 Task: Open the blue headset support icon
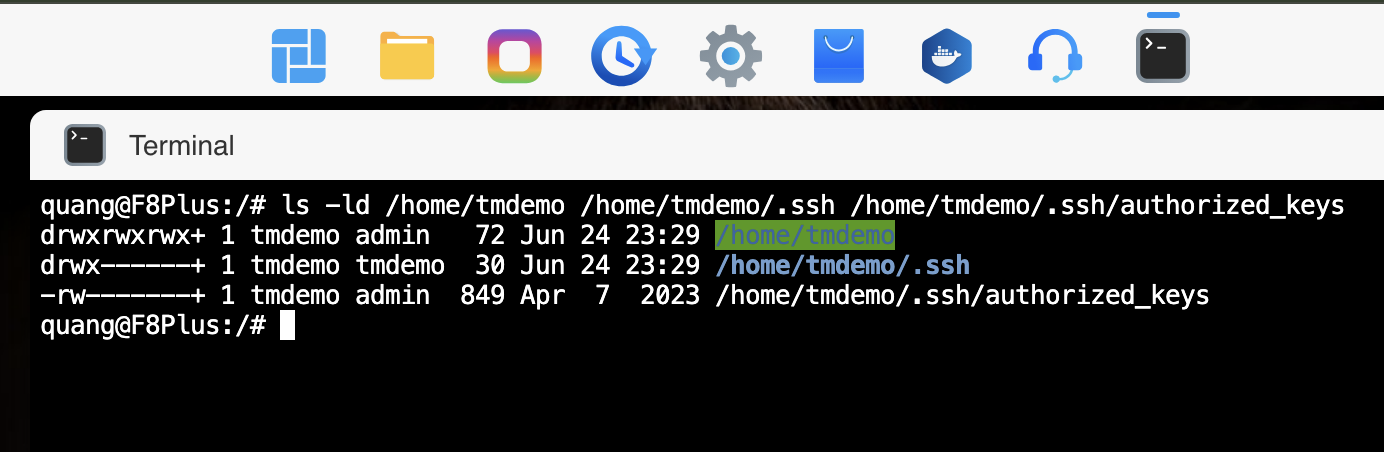click(1055, 56)
